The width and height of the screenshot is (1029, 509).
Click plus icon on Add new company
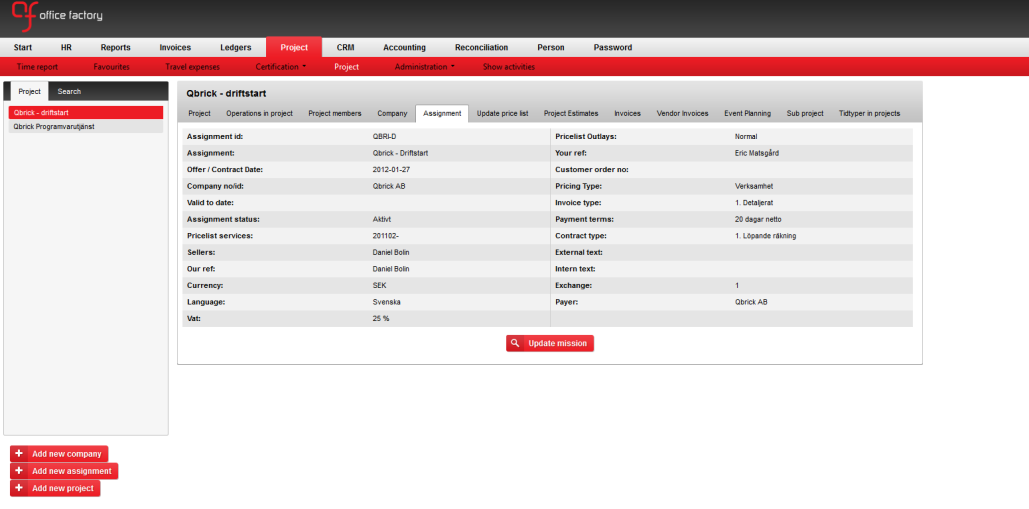(x=18, y=454)
